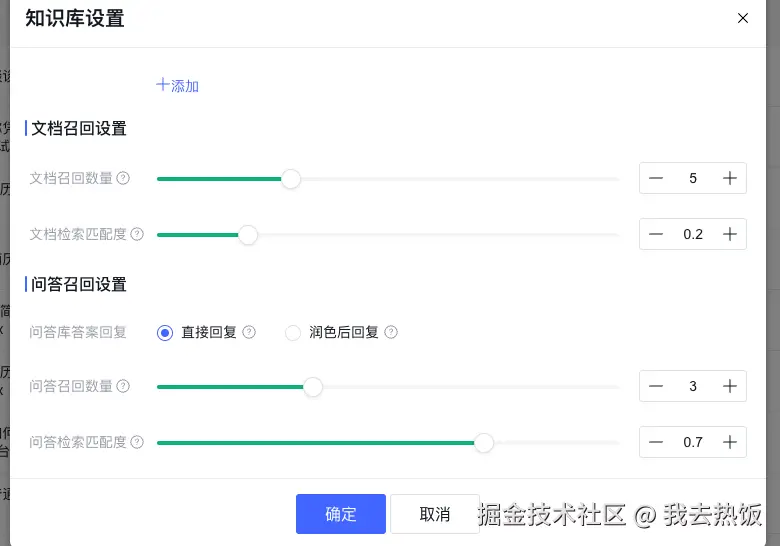Click the 文档检索匹配度 number field showing 0.2
The height and width of the screenshot is (546, 780).
[693, 234]
